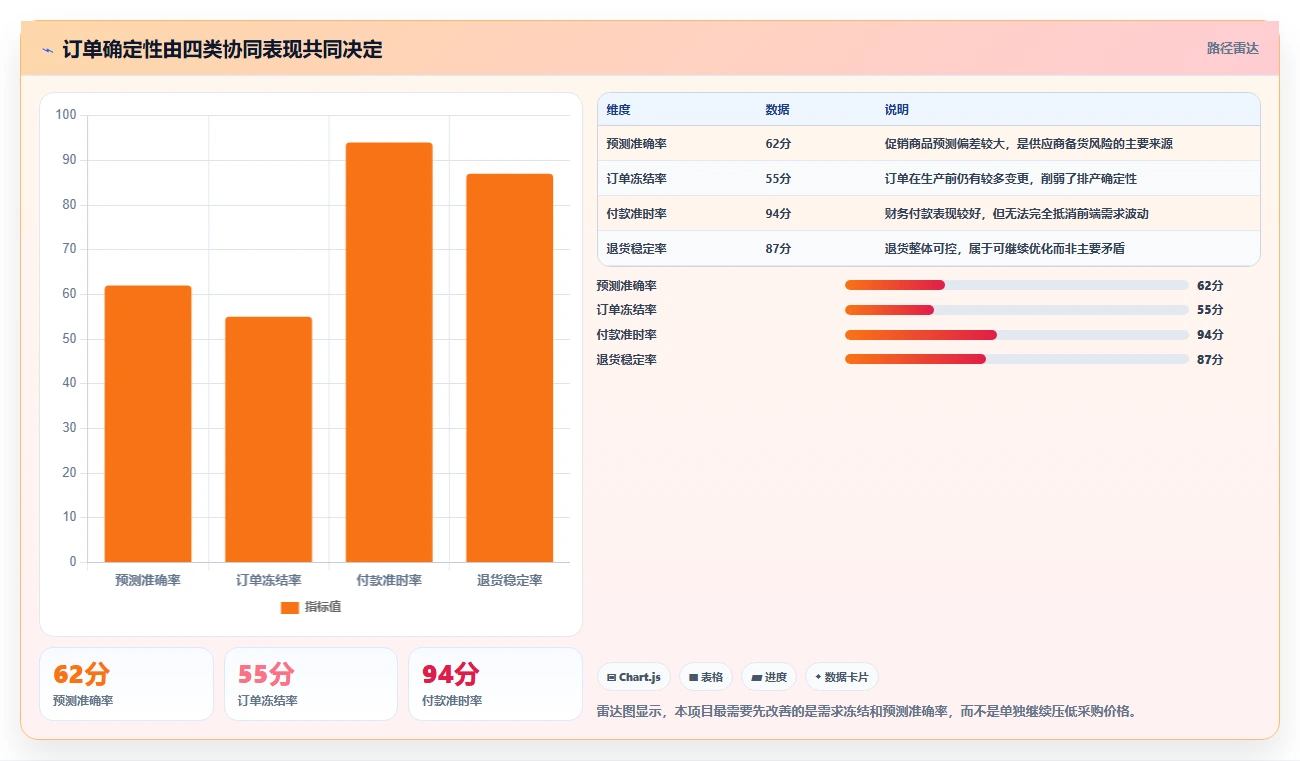Select the 付款准时率 bar in chart
This screenshot has width=1300, height=761.
[x=389, y=352]
